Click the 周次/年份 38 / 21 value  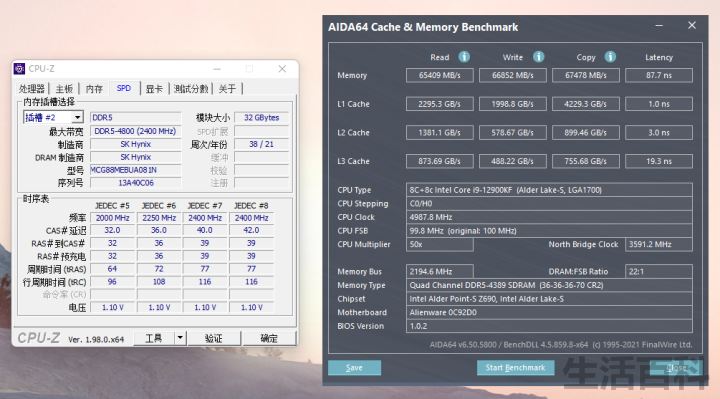pos(261,144)
